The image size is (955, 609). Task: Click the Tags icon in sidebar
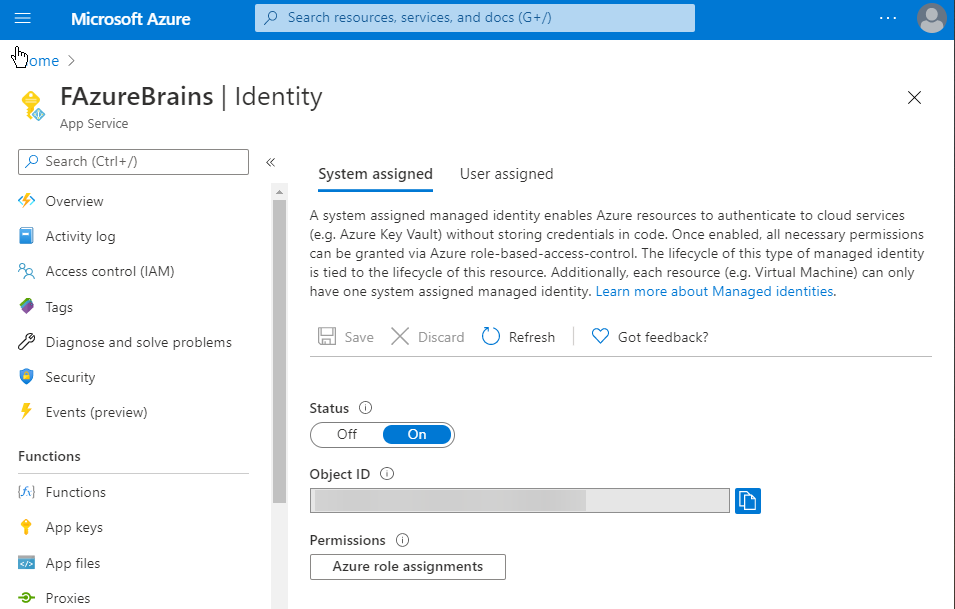26,306
